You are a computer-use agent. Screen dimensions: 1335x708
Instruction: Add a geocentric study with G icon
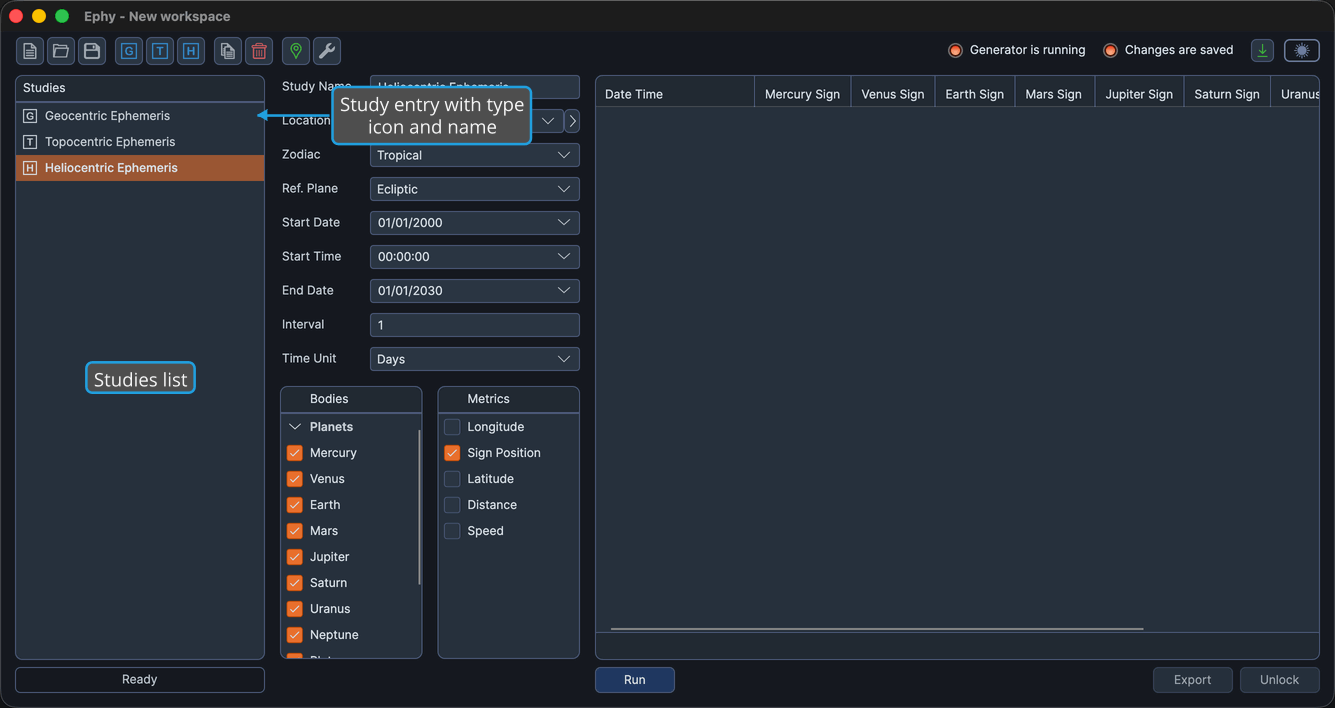pyautogui.click(x=129, y=51)
